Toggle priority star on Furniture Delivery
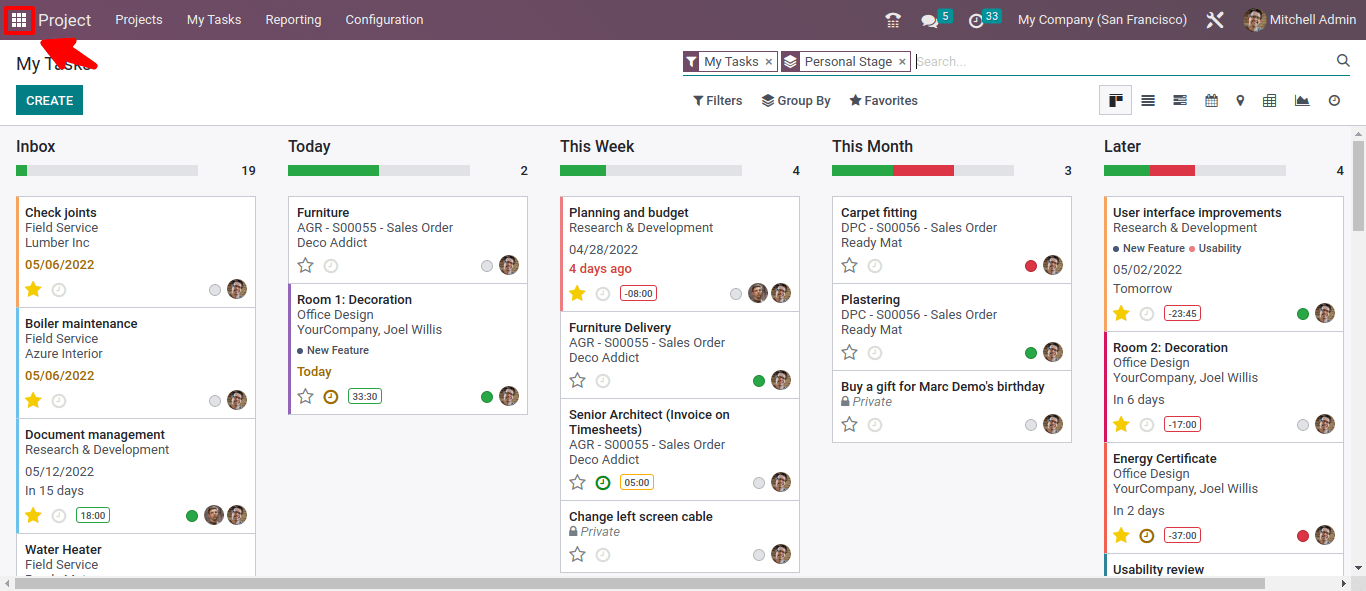 pos(577,380)
